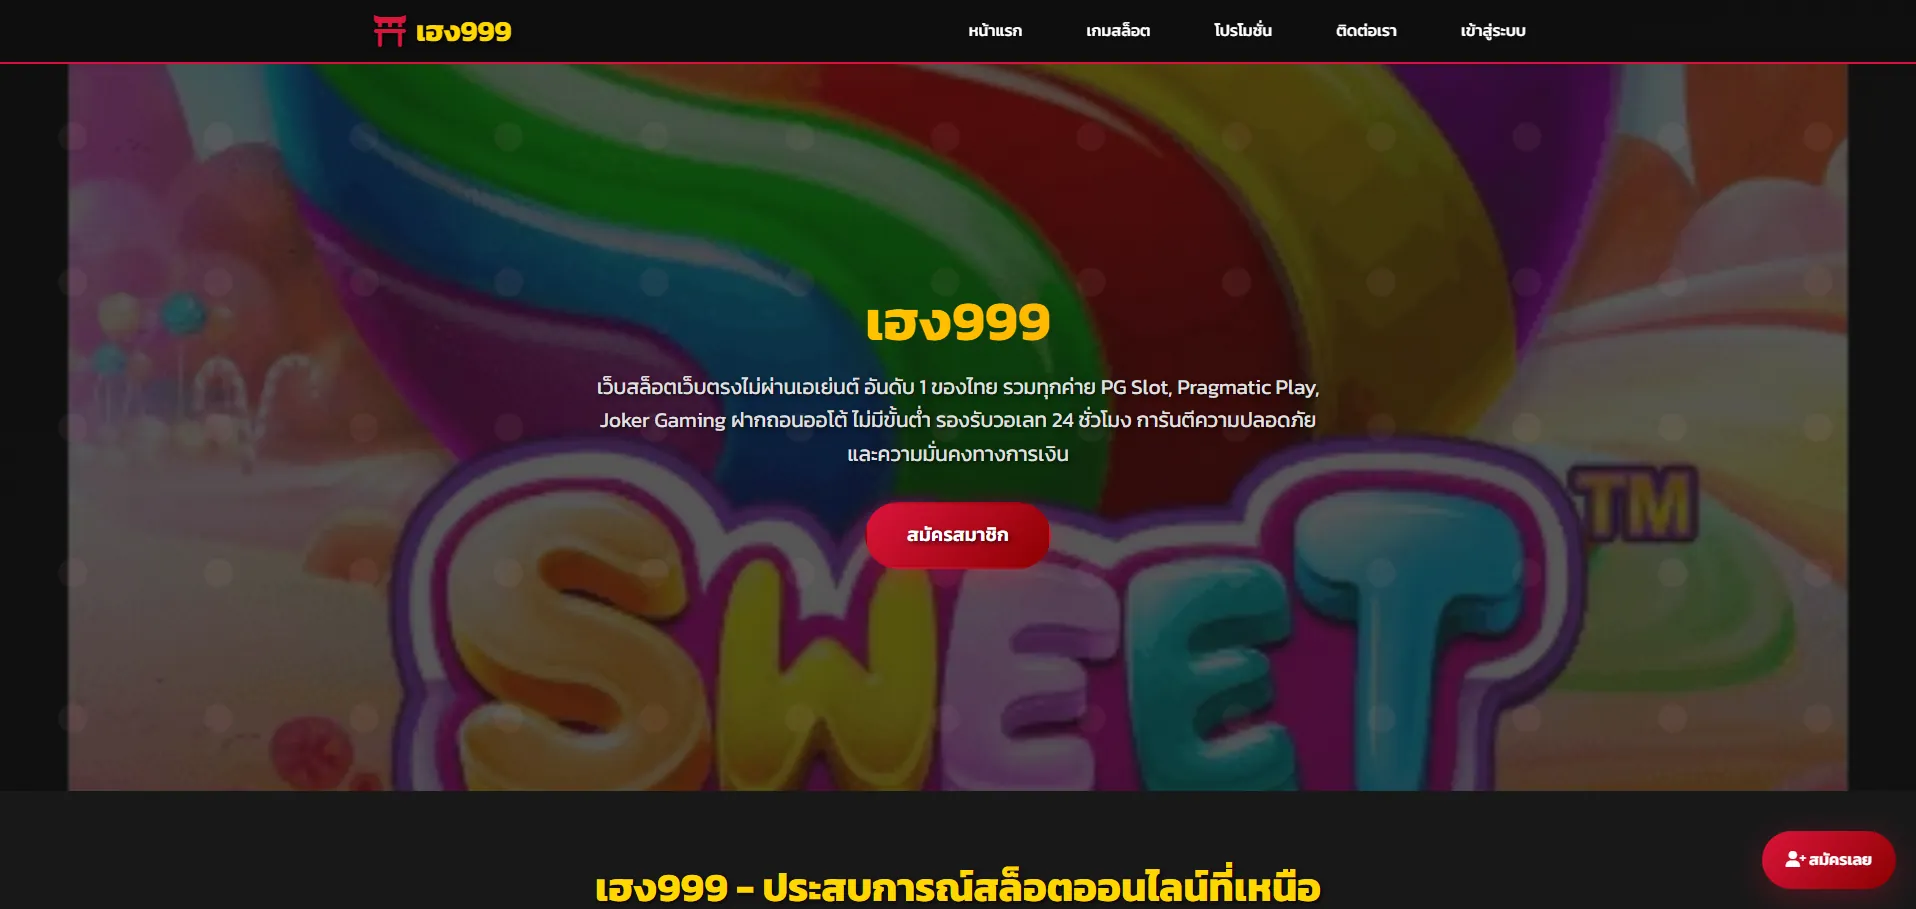Click the red torii gate logo icon
The height and width of the screenshot is (909, 1916).
pyautogui.click(x=389, y=31)
